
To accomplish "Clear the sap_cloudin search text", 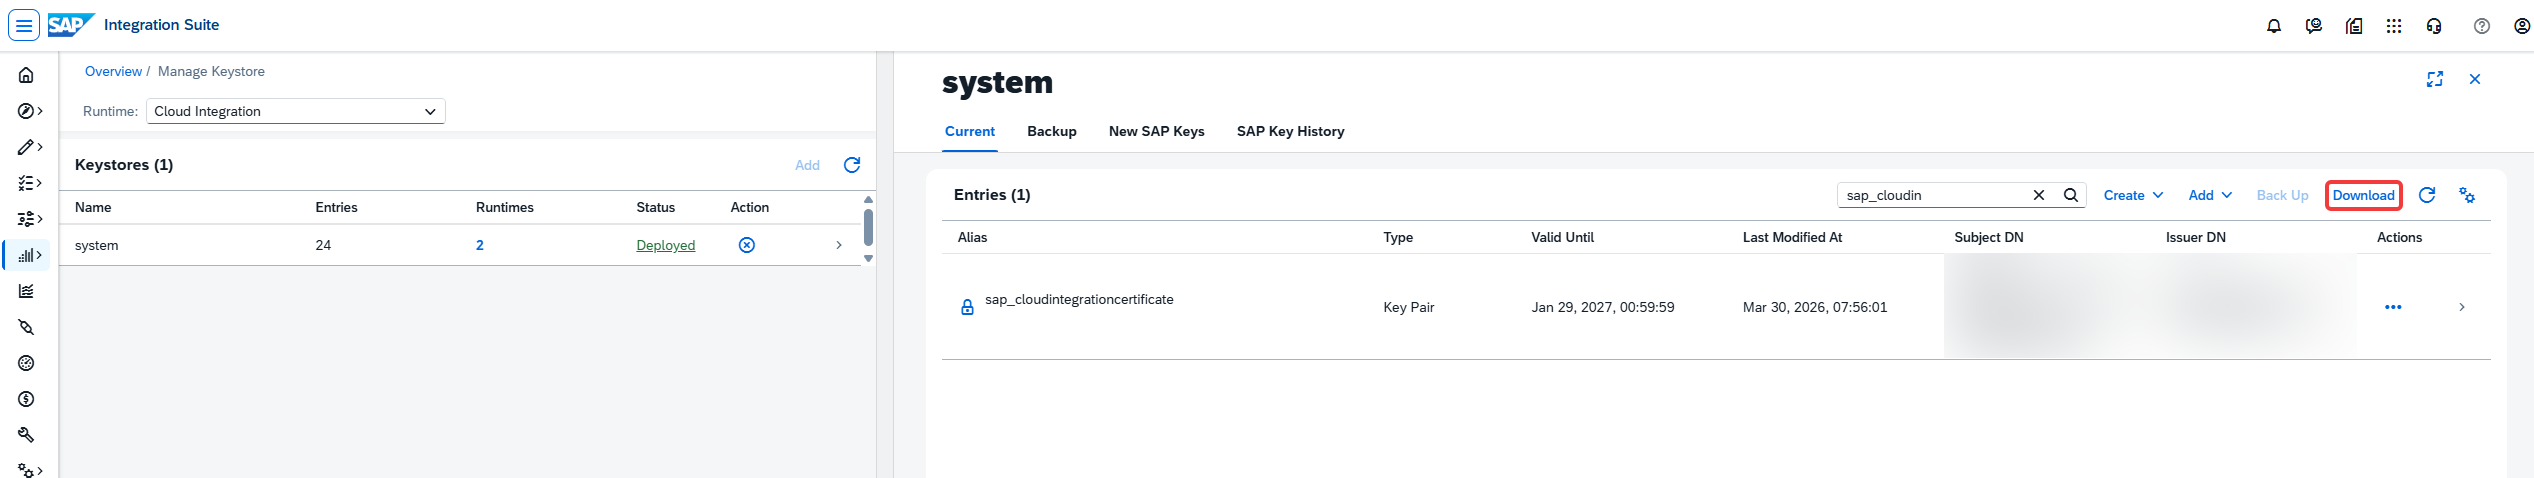I will pyautogui.click(x=2039, y=195).
